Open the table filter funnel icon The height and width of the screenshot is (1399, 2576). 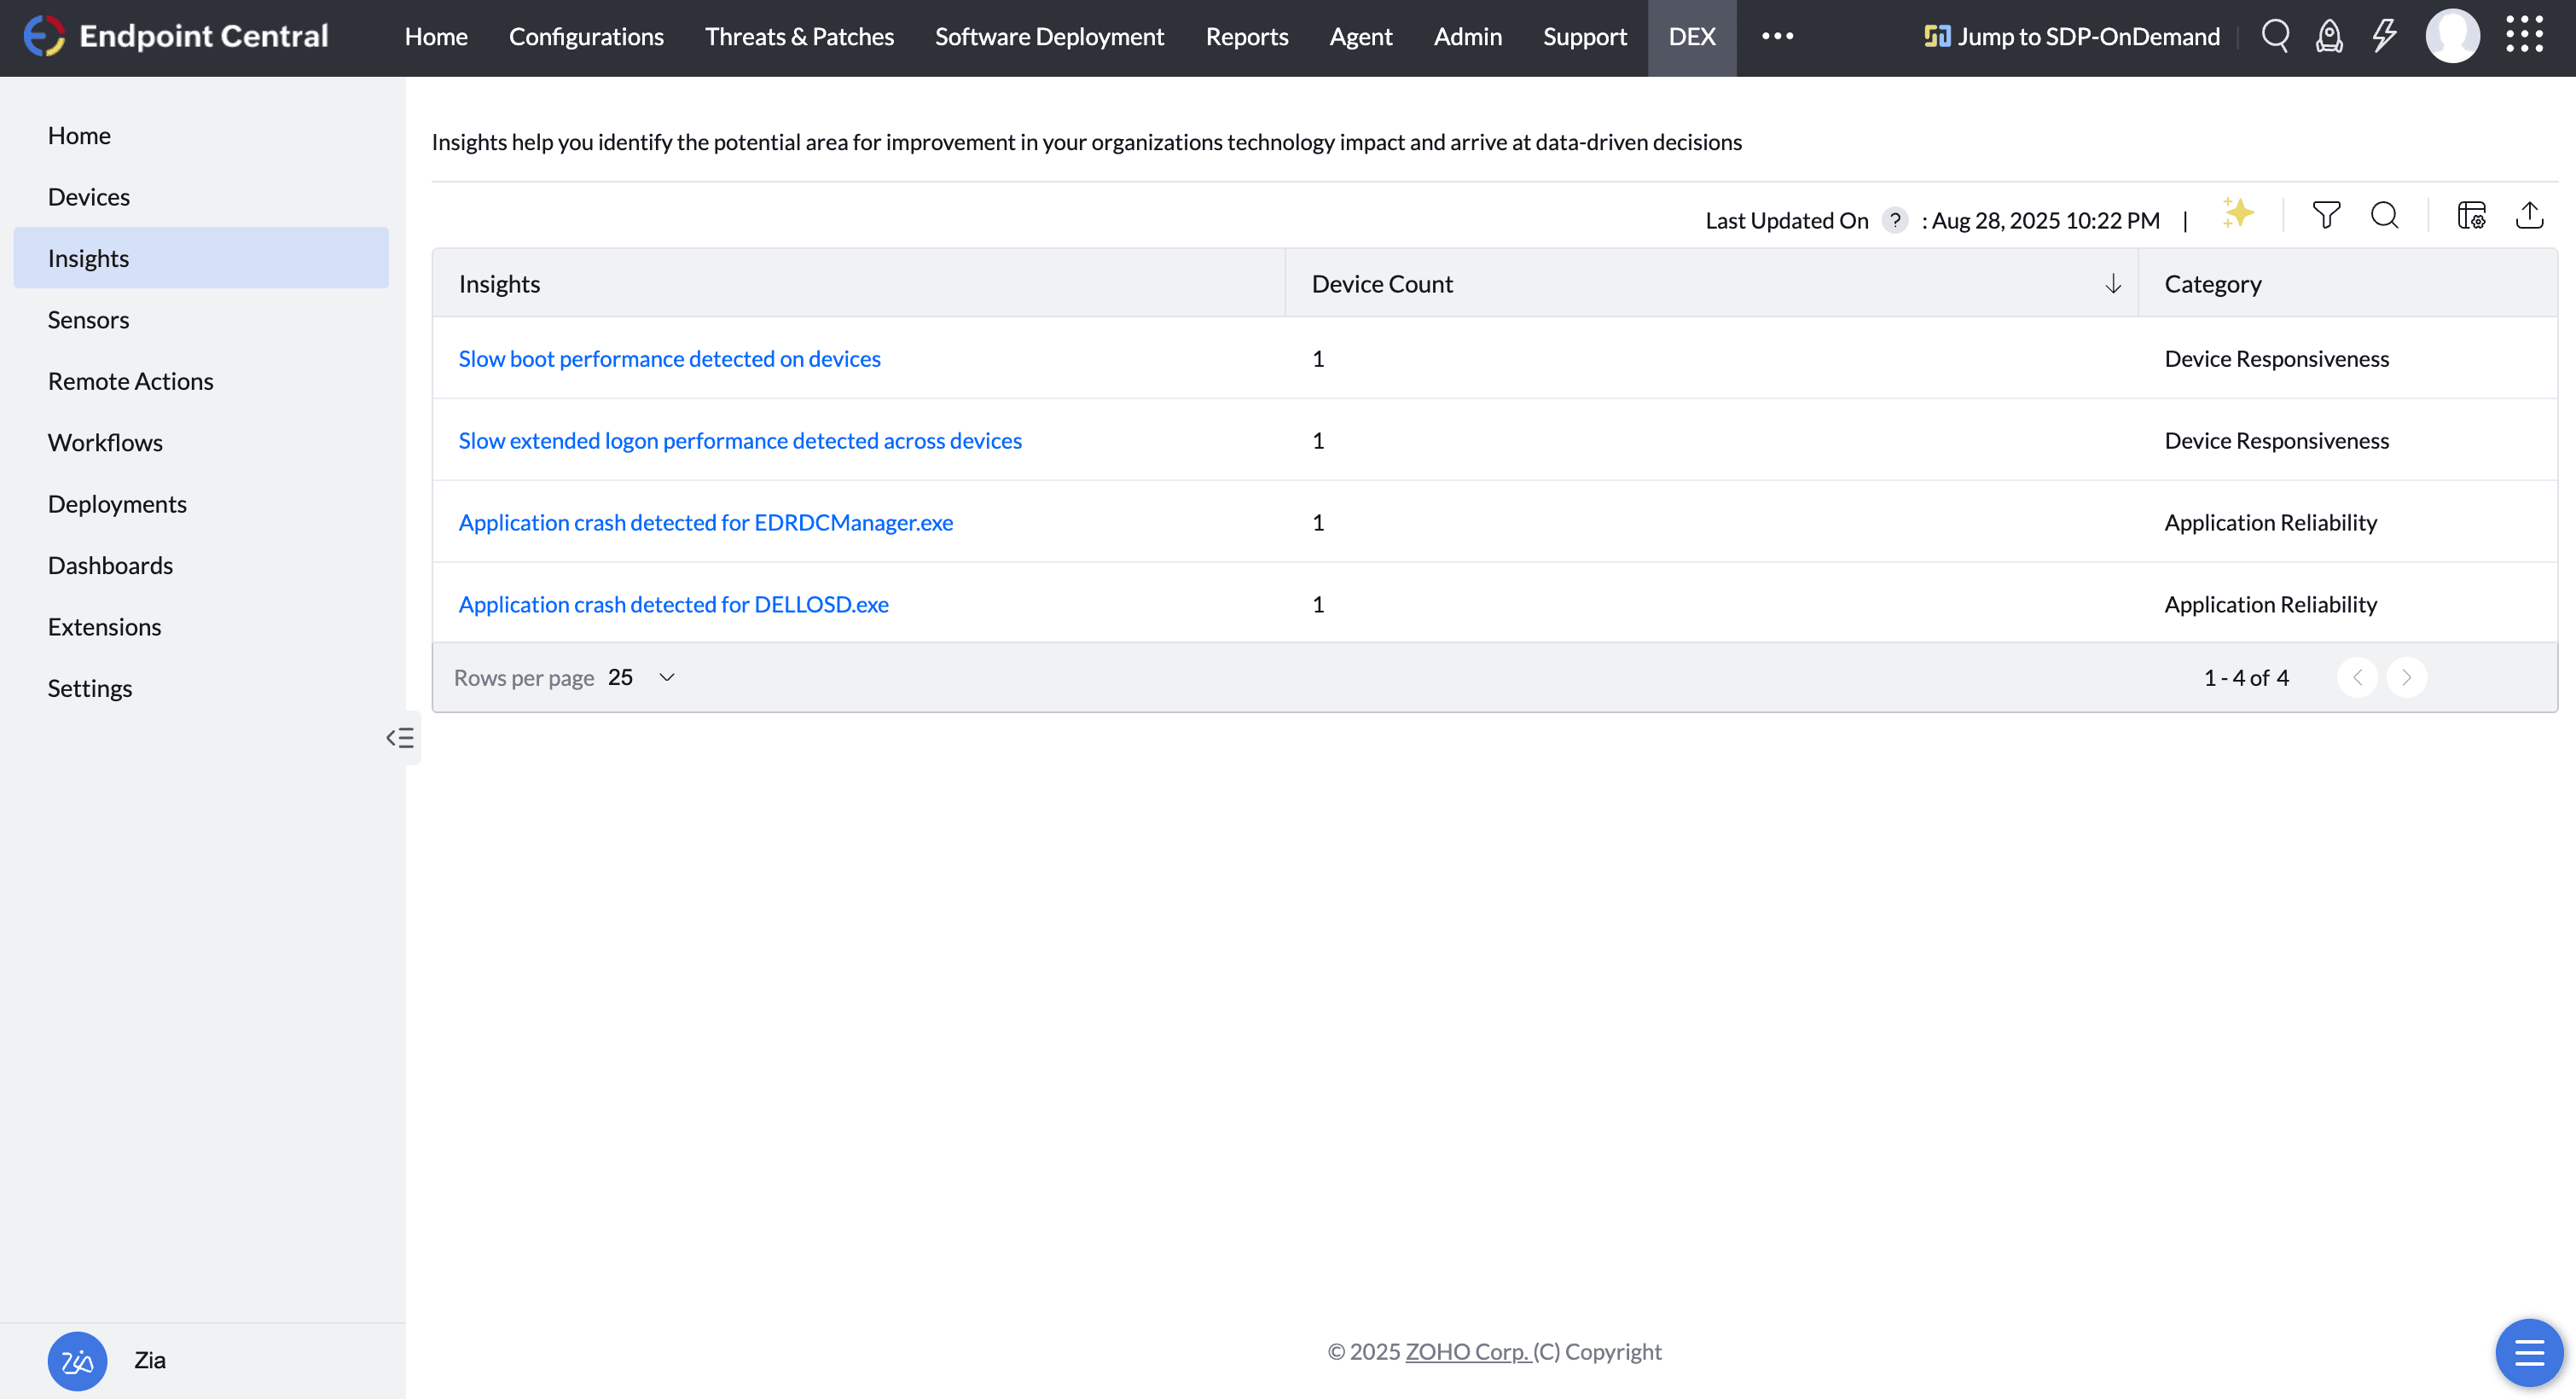2326,216
